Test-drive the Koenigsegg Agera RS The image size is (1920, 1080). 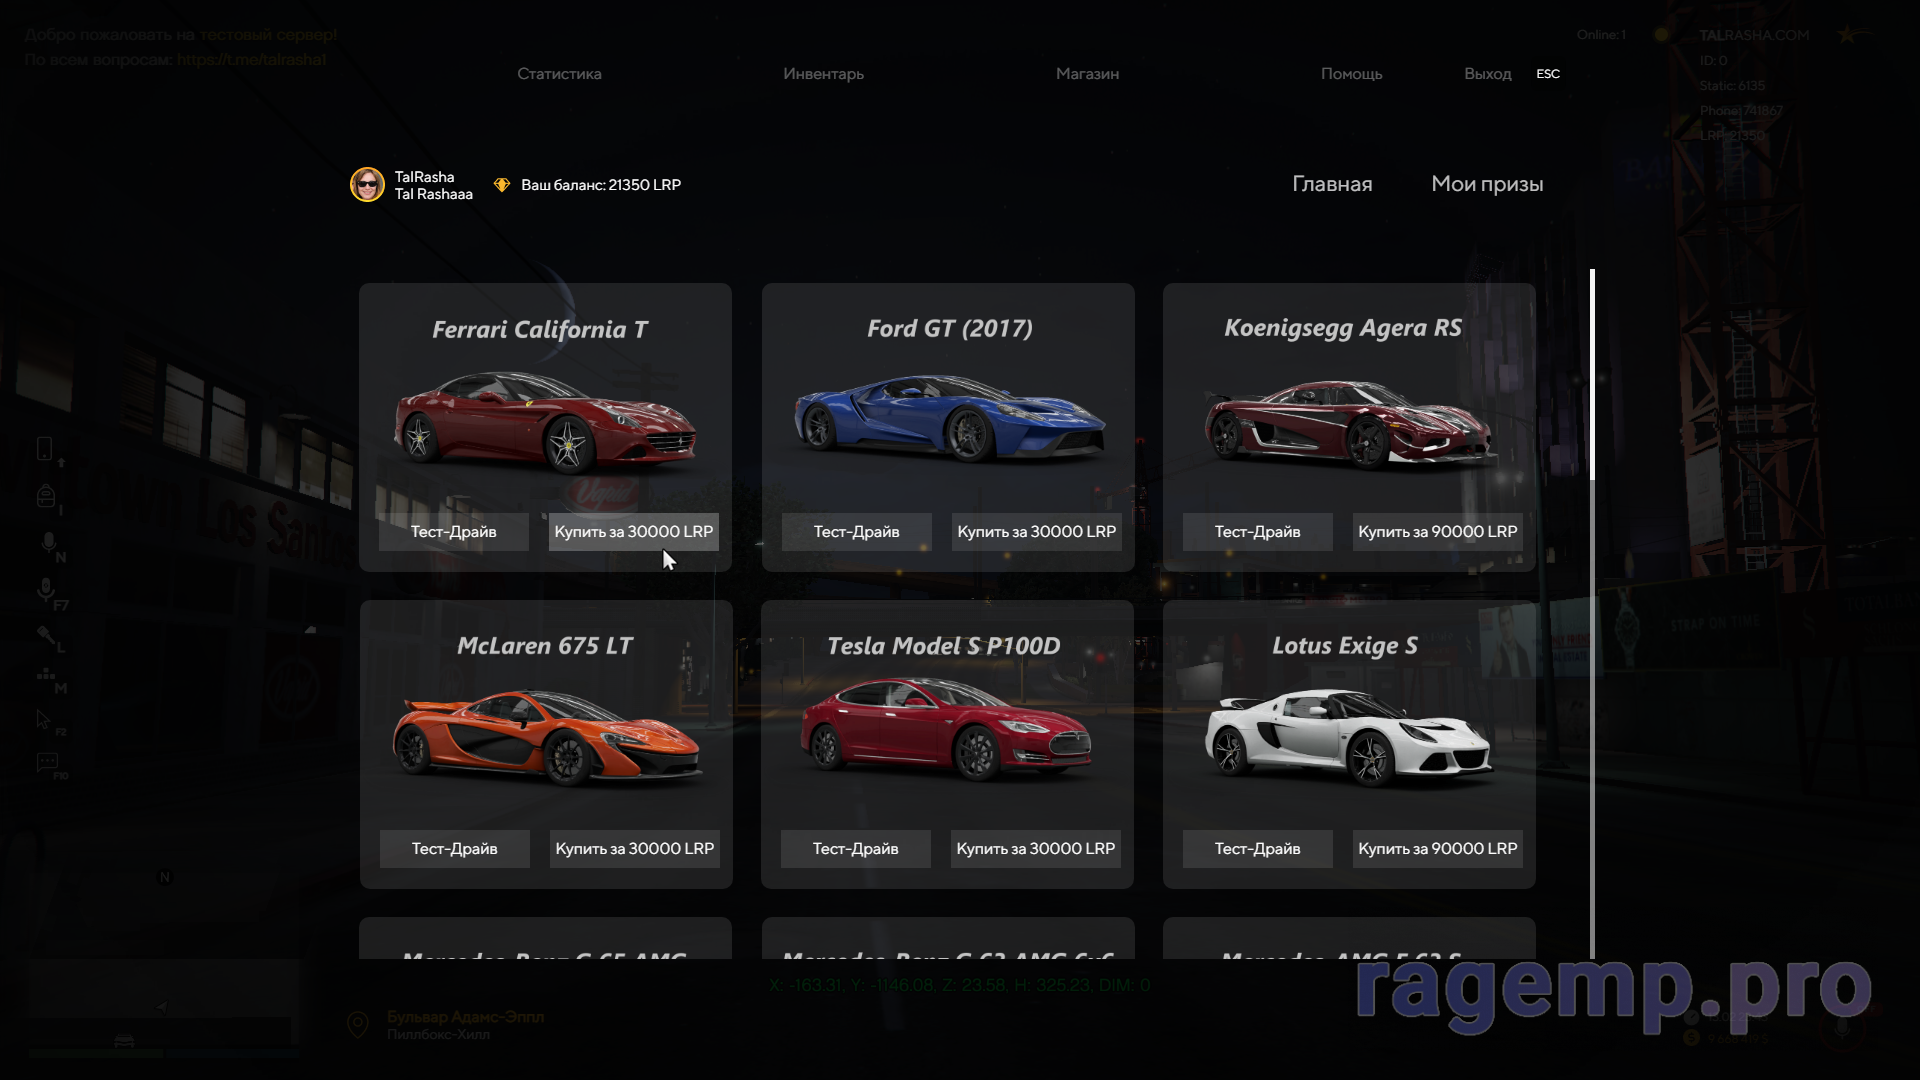[x=1257, y=532]
